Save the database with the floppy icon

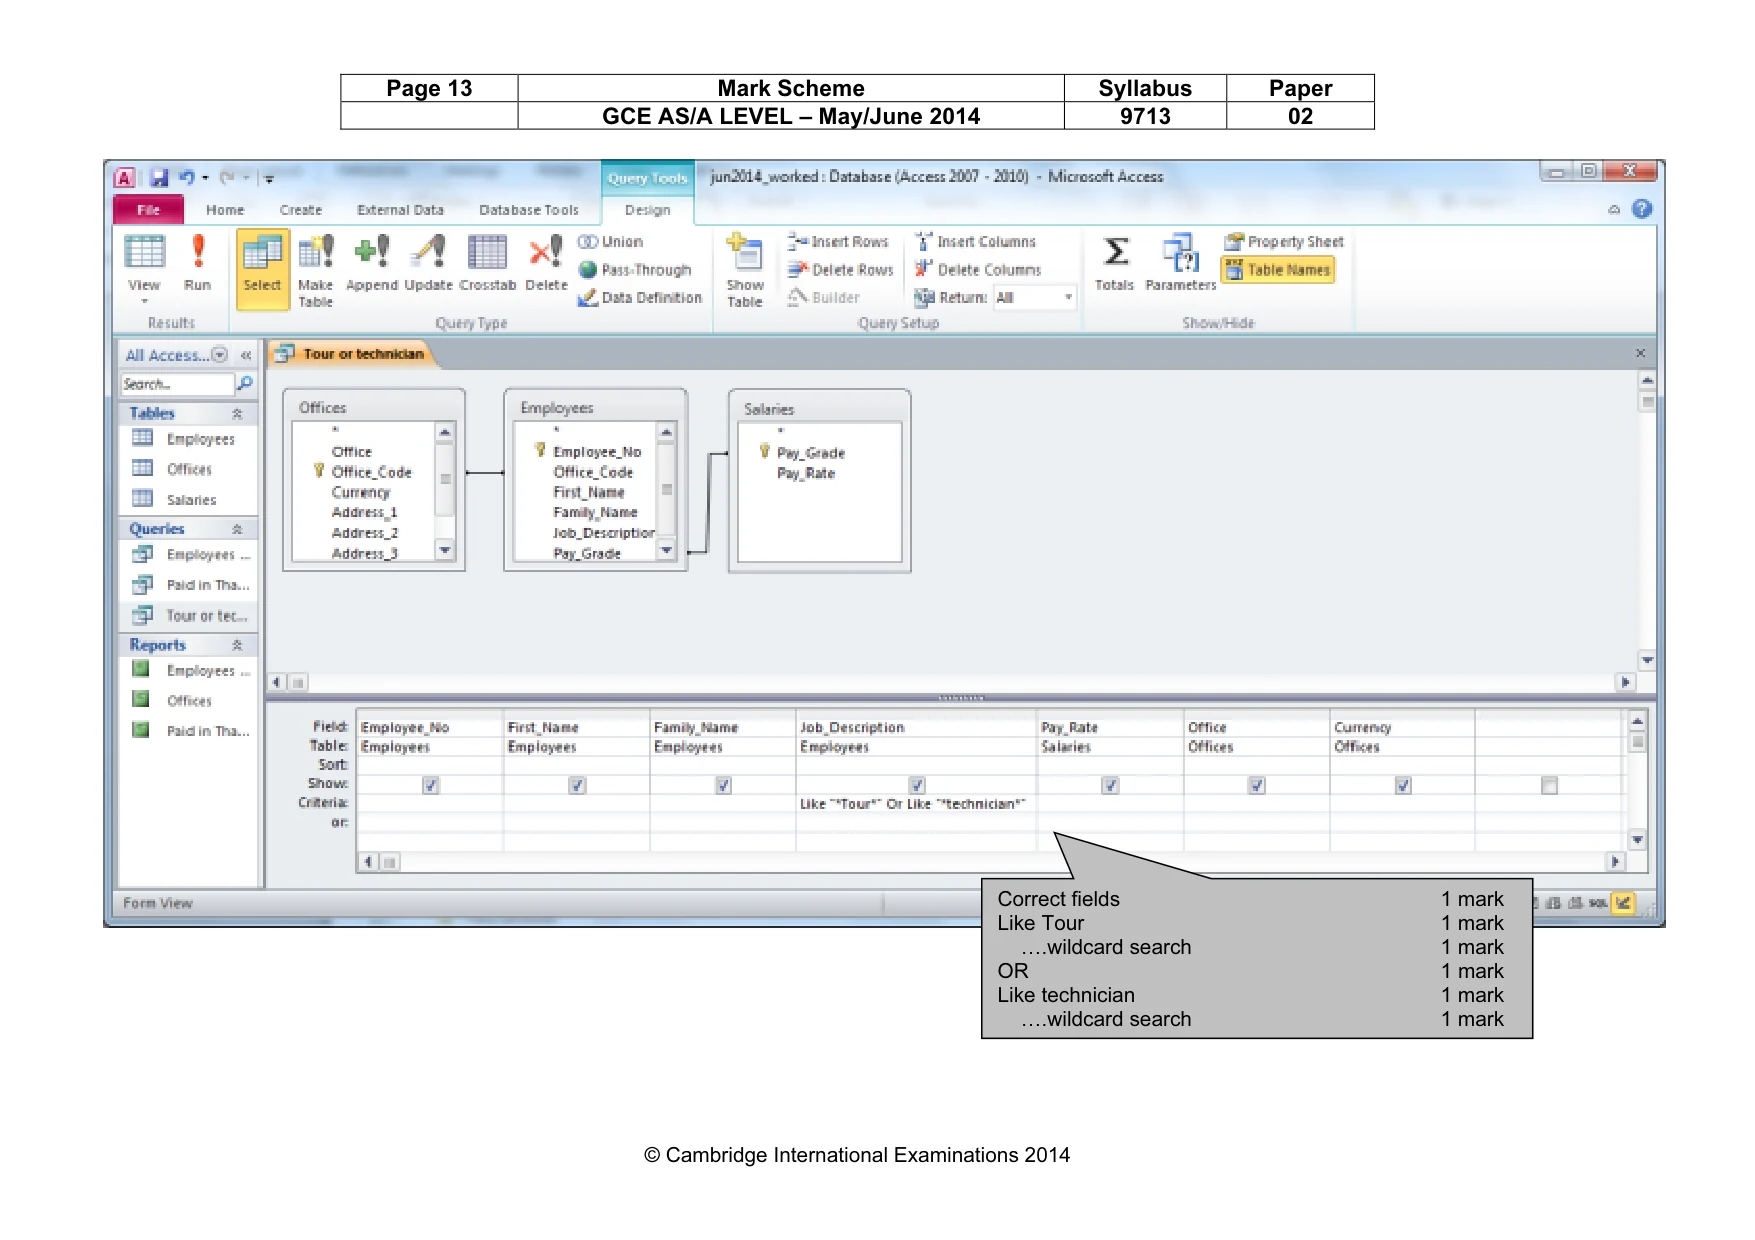point(159,178)
